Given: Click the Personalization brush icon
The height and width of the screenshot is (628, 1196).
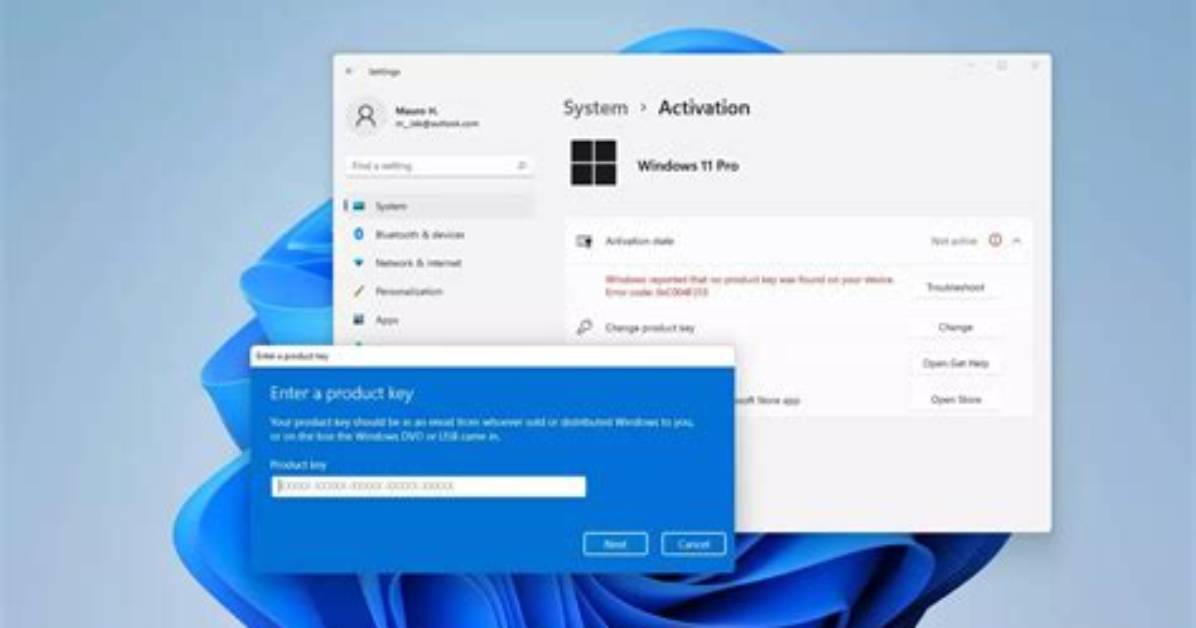Looking at the screenshot, I should [x=358, y=291].
